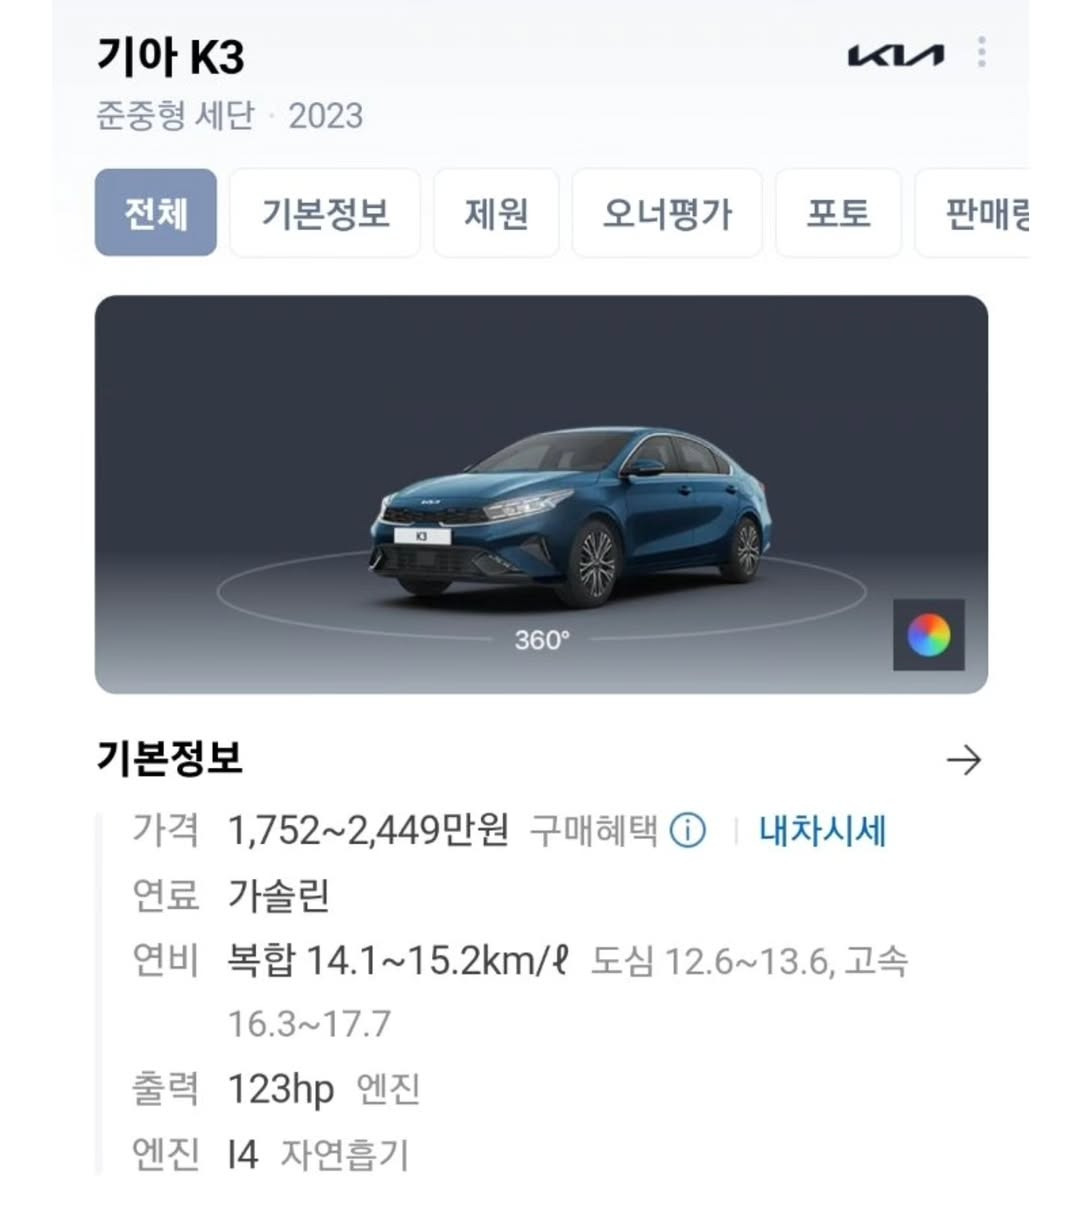Select the 전체 tab

click(156, 213)
